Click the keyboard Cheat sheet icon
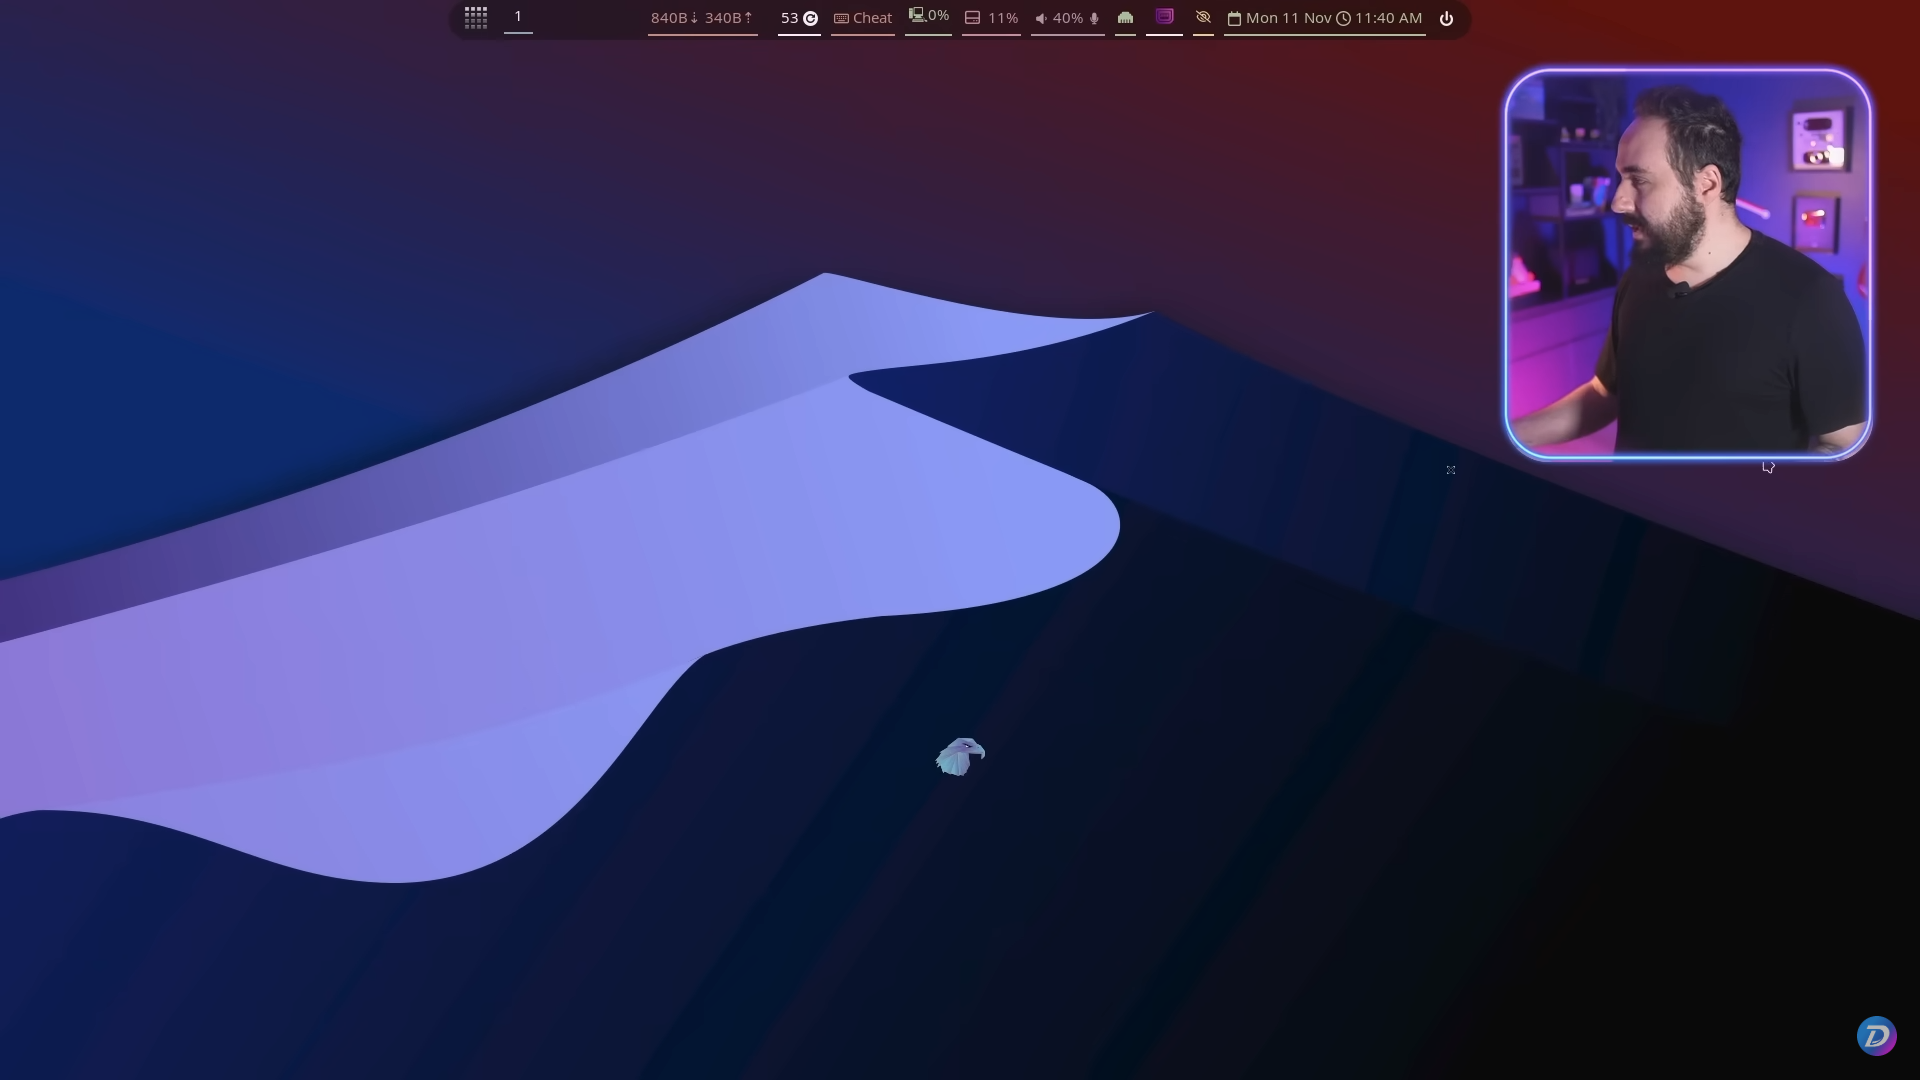This screenshot has height=1080, width=1920. click(841, 17)
